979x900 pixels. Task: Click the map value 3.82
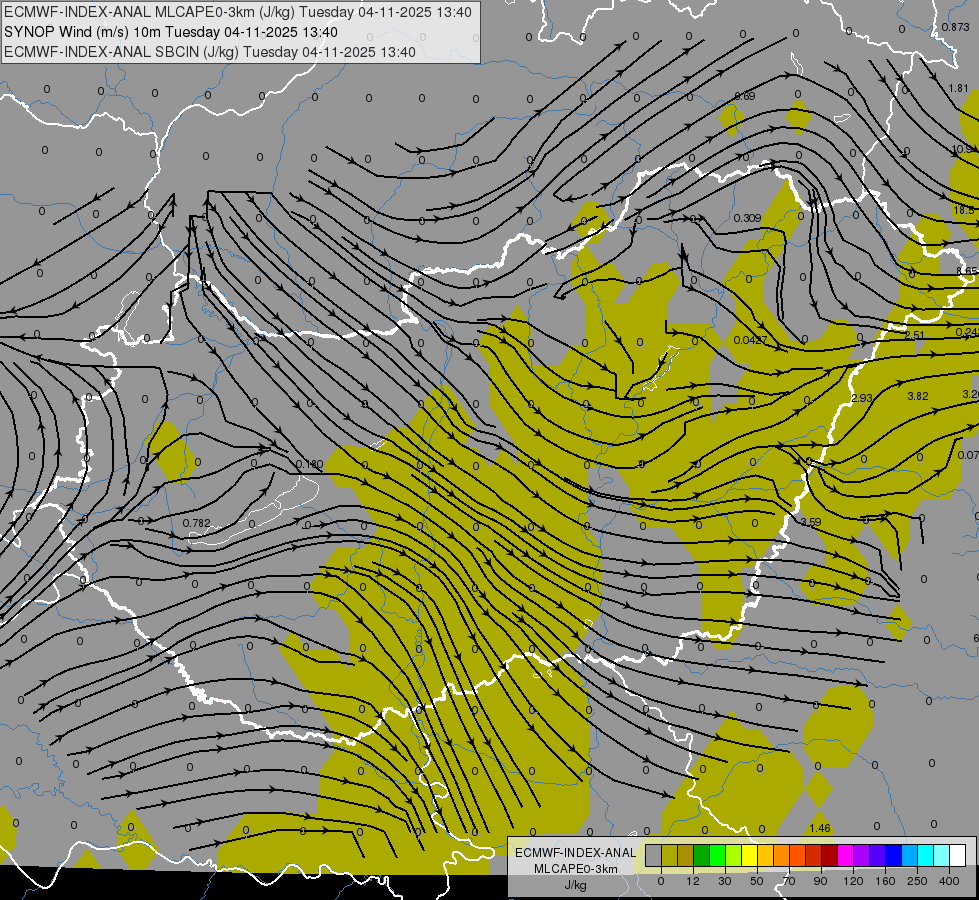[x=918, y=396]
